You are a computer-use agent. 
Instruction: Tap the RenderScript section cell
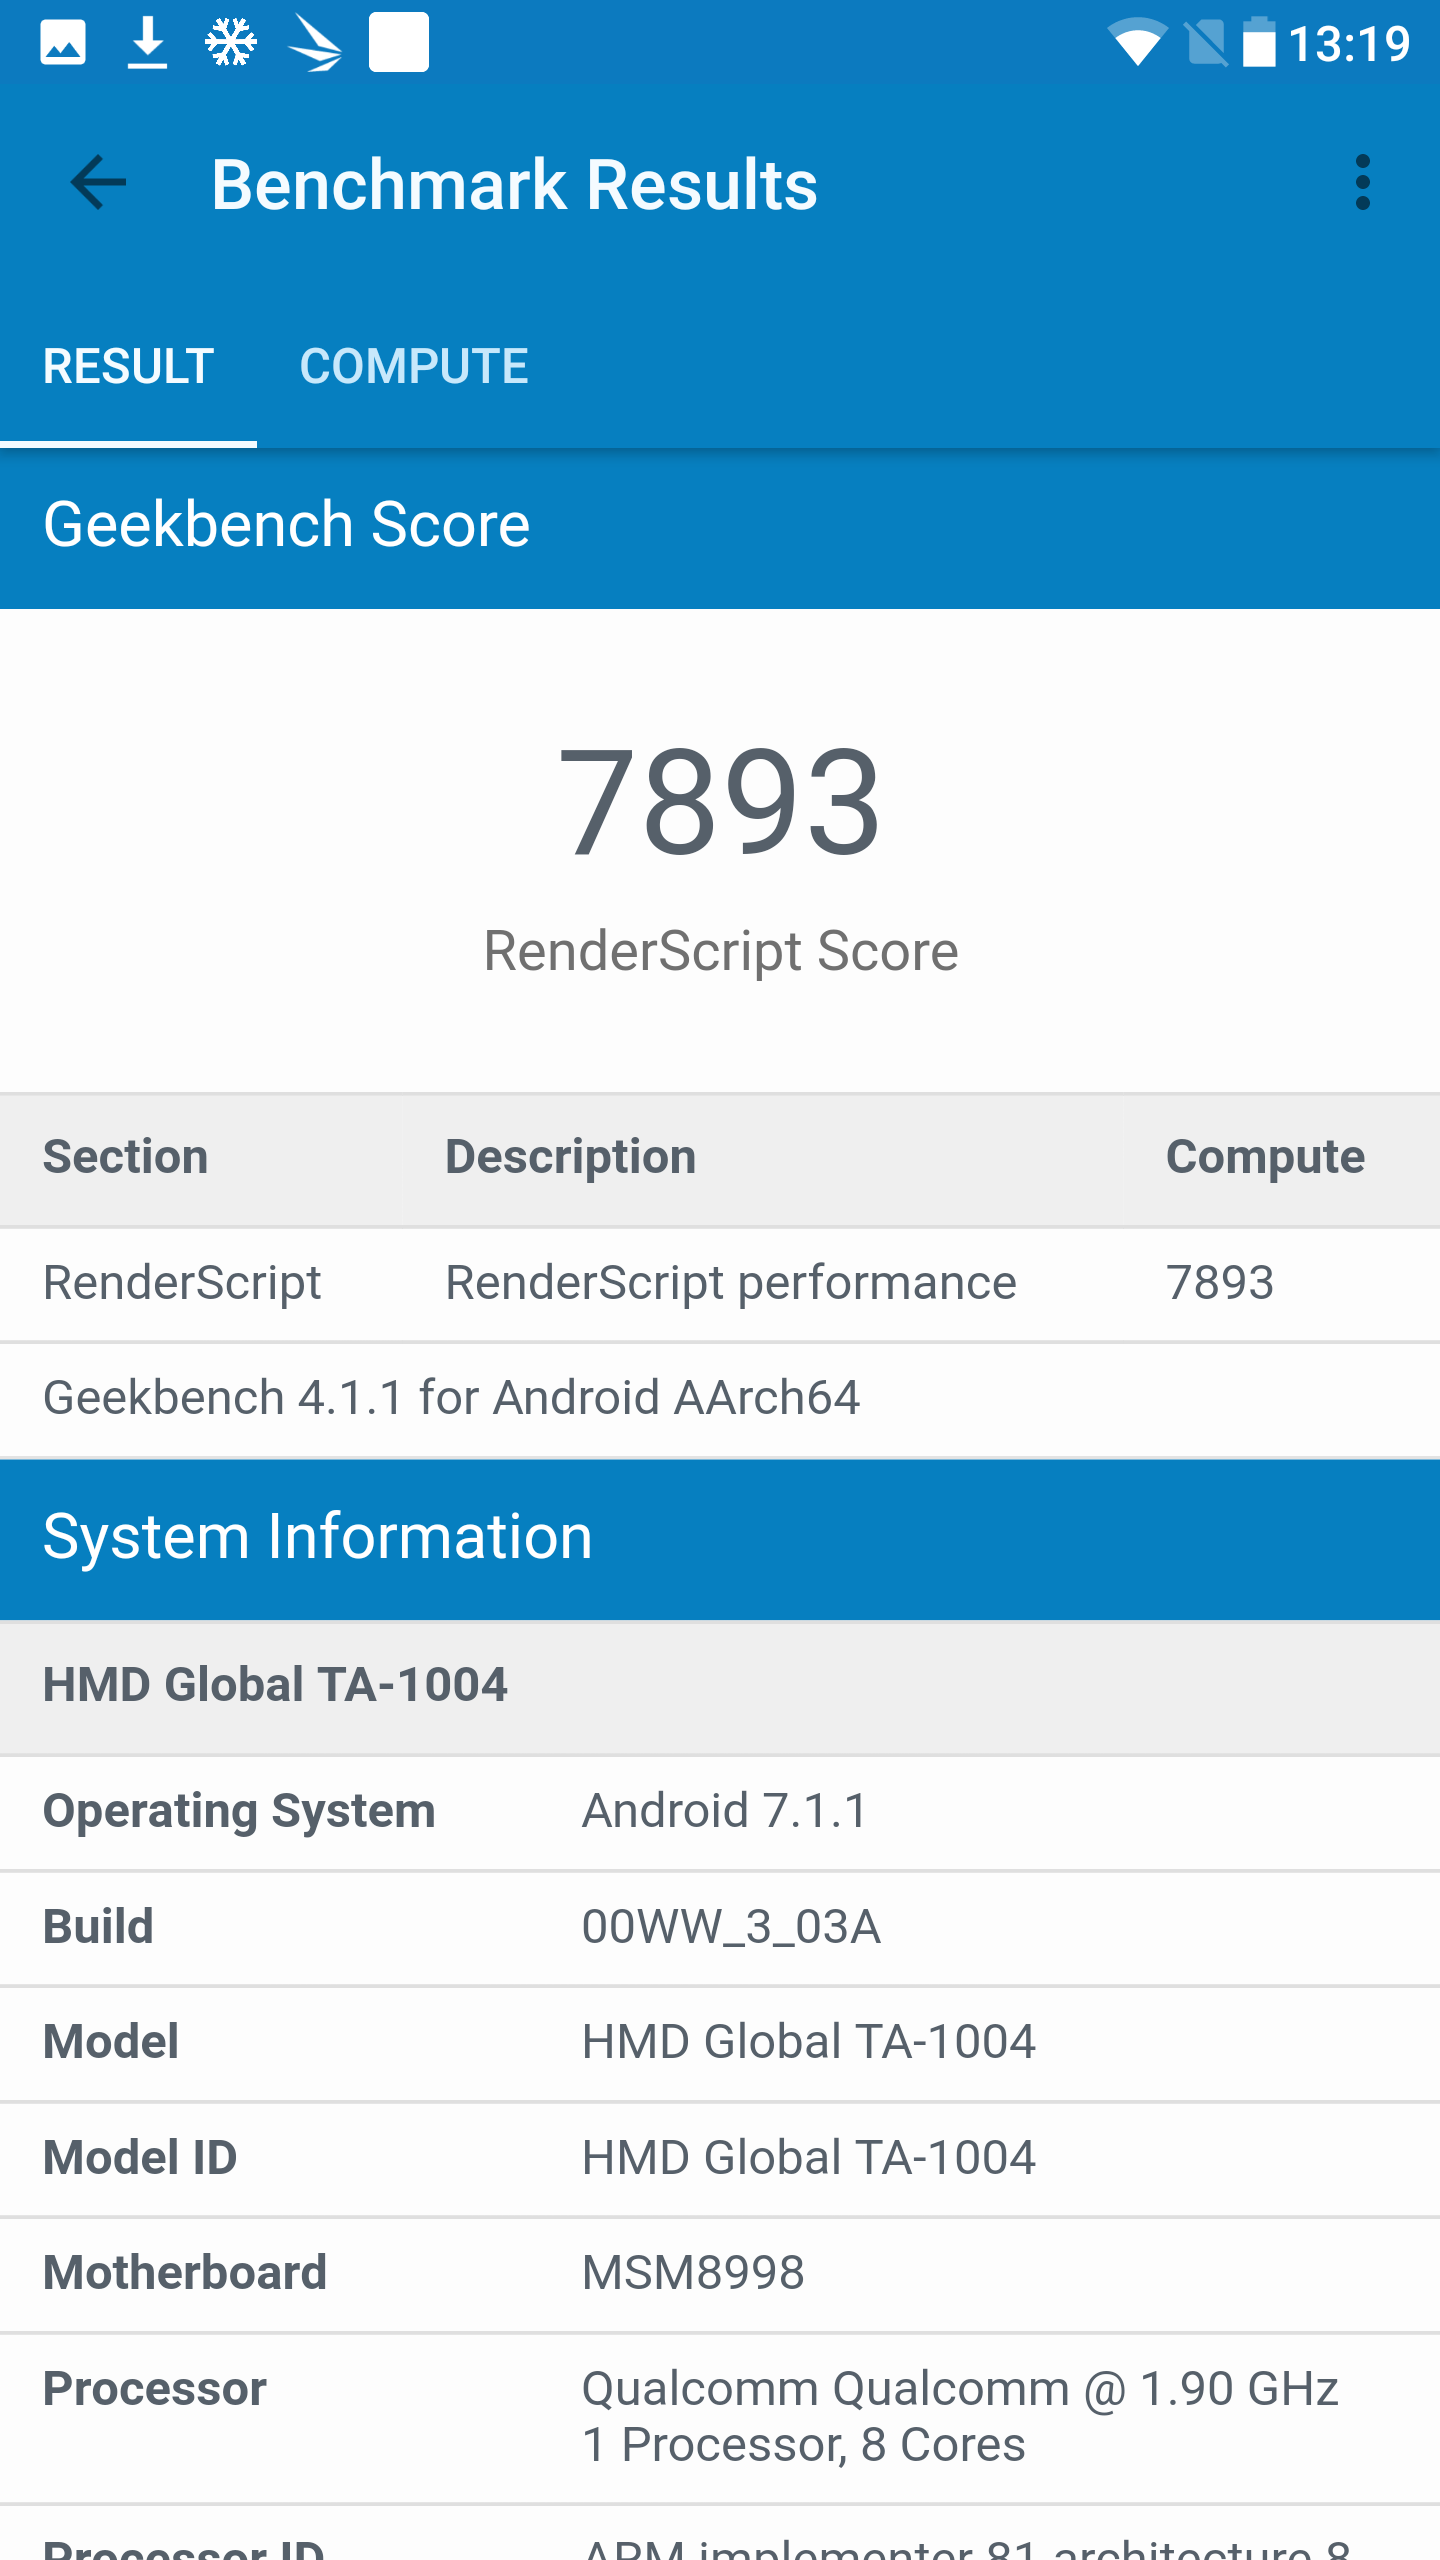tap(182, 1283)
